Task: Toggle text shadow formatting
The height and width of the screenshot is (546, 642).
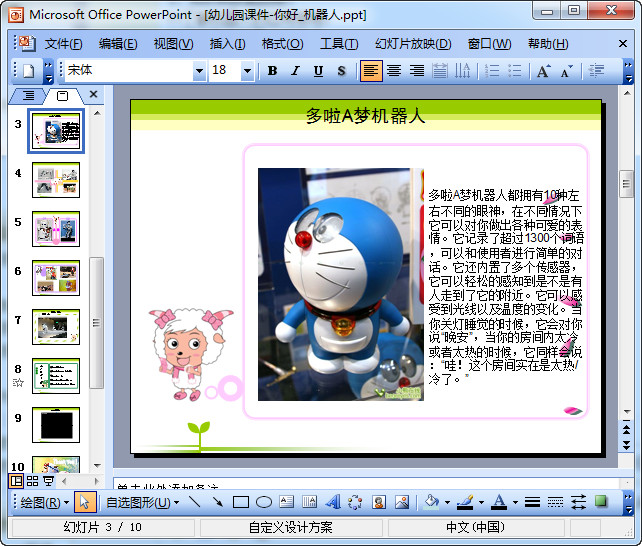Action: pyautogui.click(x=341, y=71)
